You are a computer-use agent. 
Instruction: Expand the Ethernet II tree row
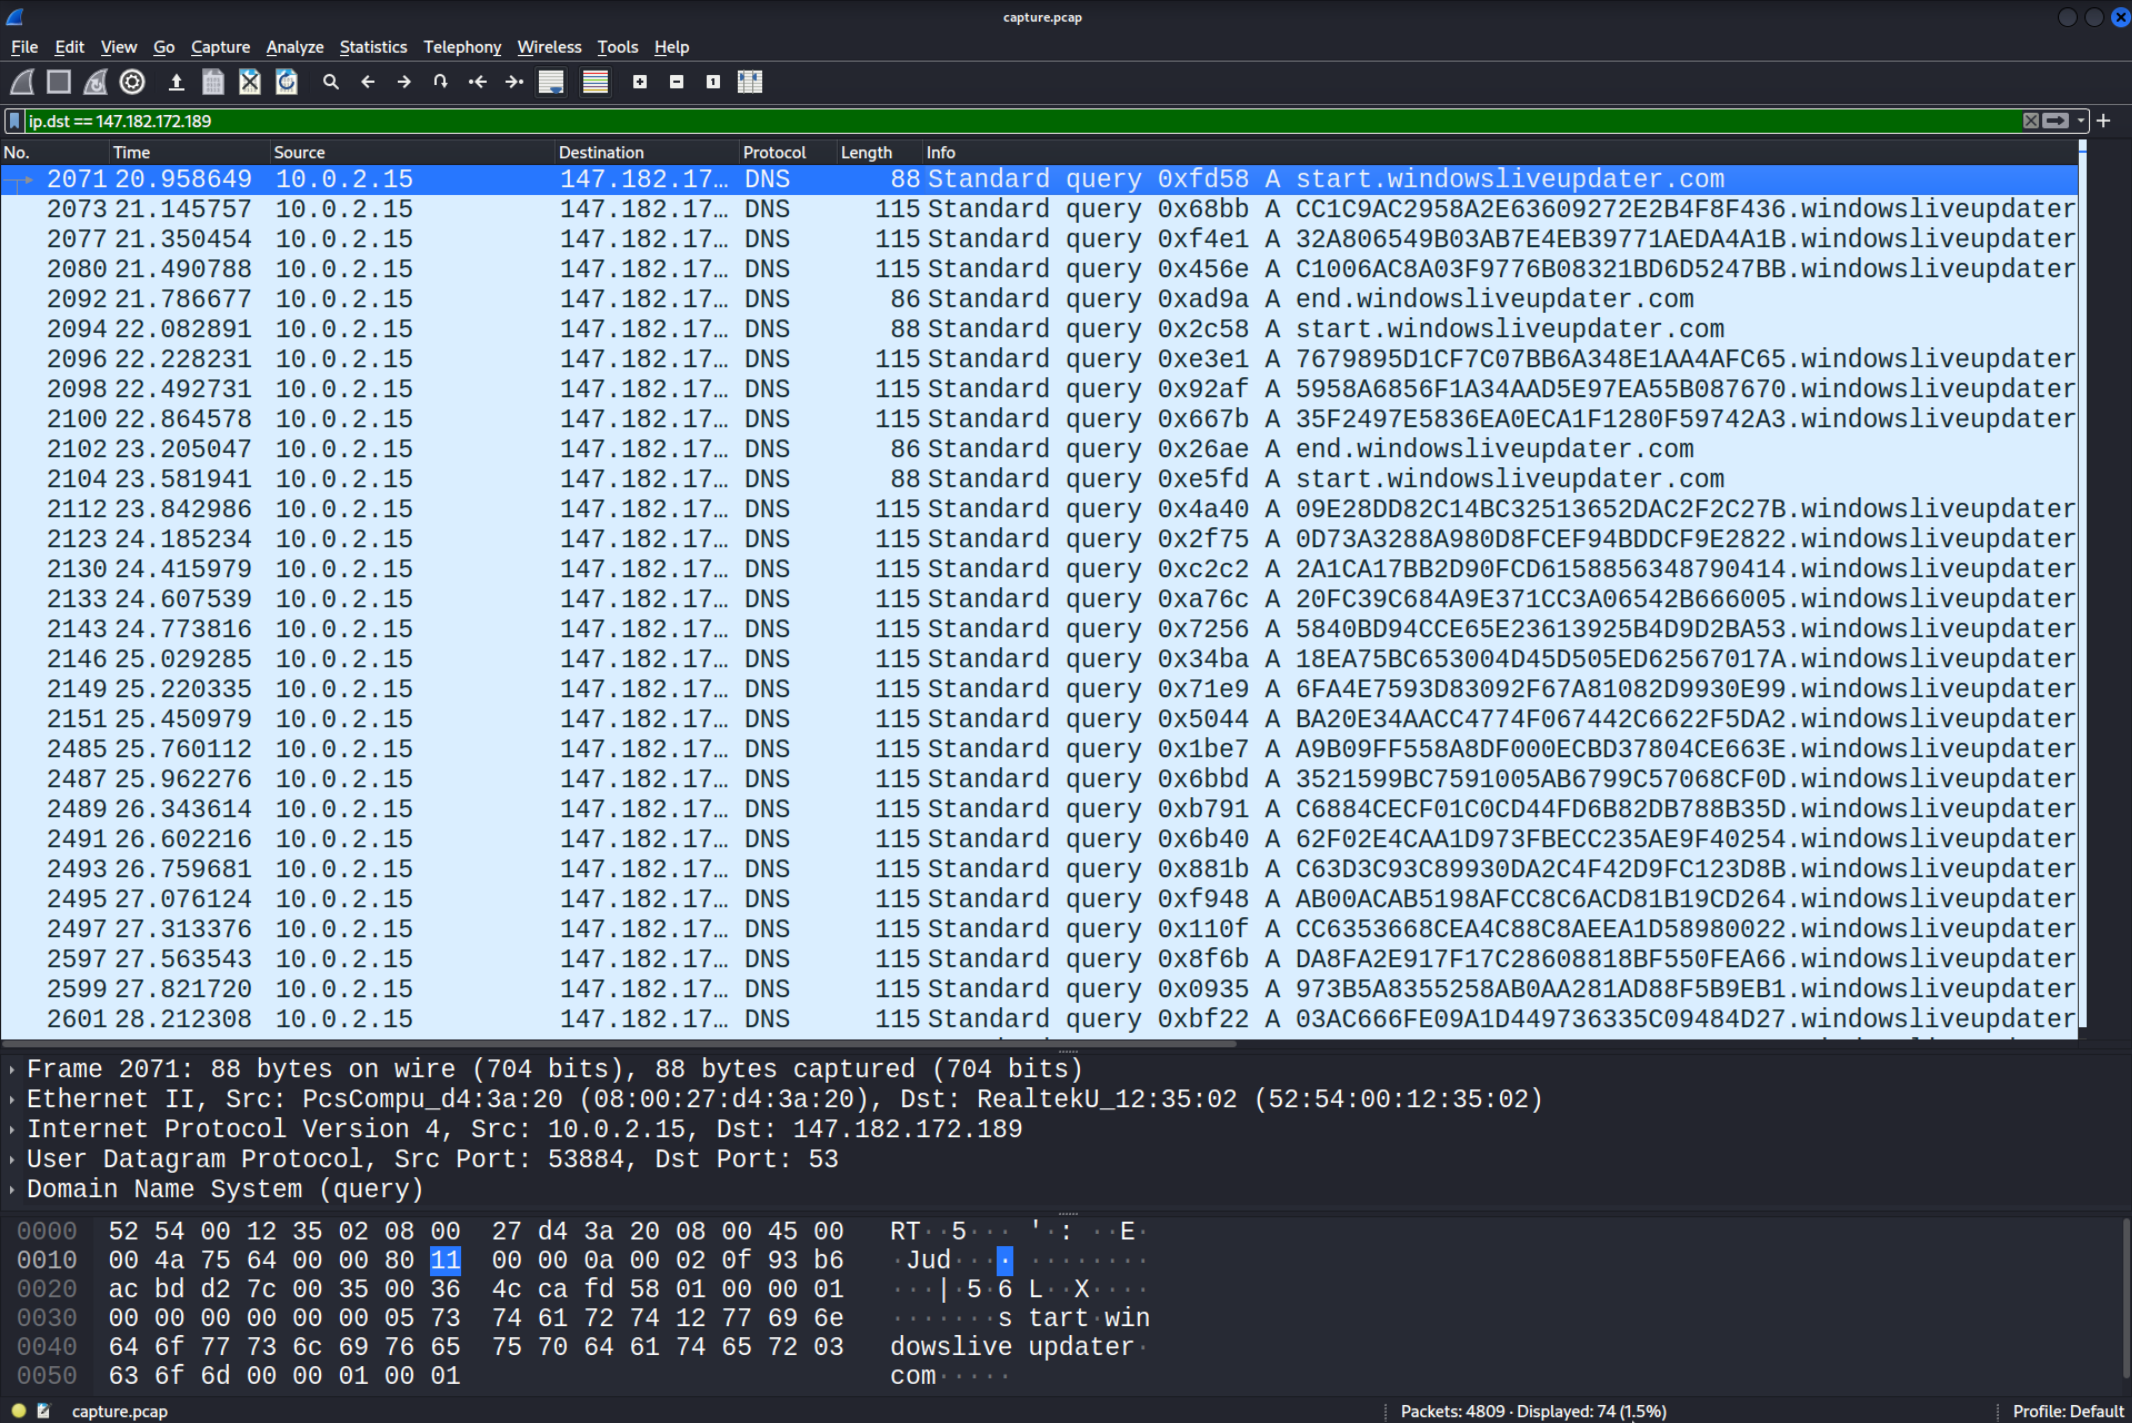click(11, 1099)
